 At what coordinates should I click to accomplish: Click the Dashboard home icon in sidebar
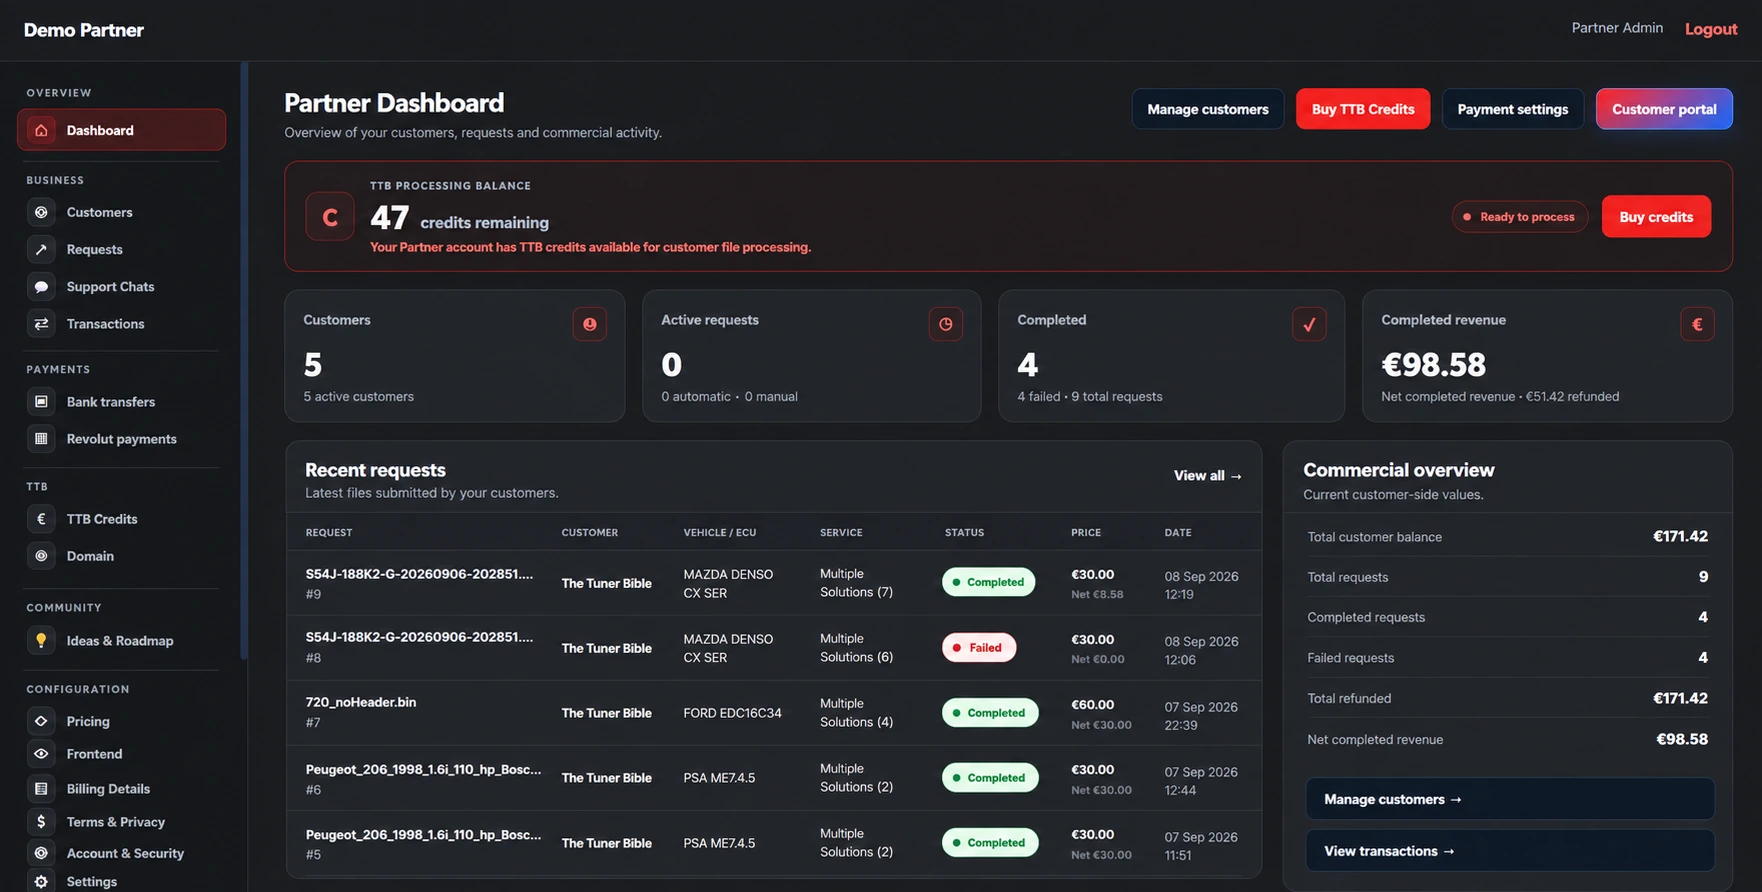[41, 130]
